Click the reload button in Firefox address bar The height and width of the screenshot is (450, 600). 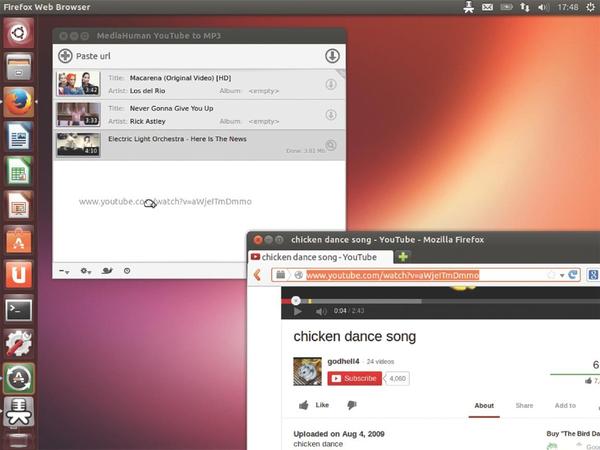click(573, 275)
